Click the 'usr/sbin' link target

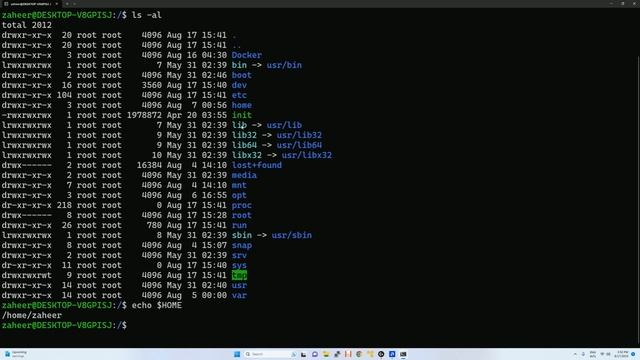[x=292, y=235]
